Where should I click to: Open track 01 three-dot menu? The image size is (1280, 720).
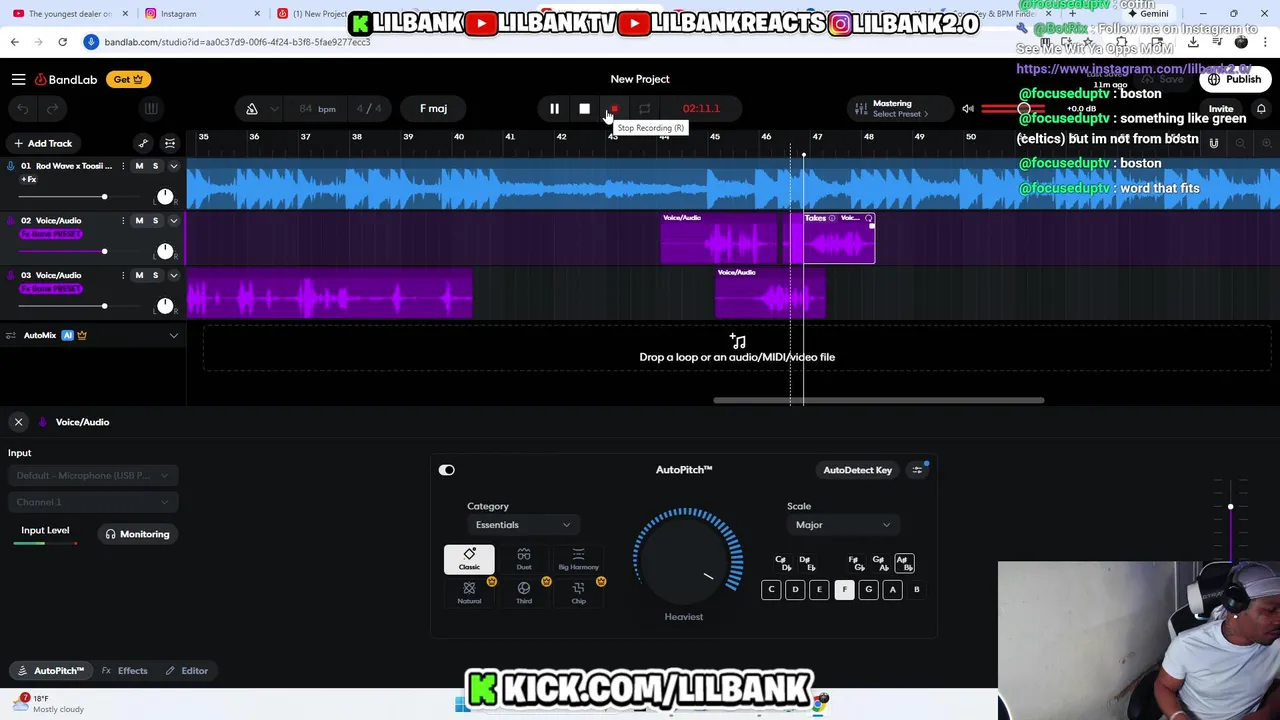click(x=123, y=166)
